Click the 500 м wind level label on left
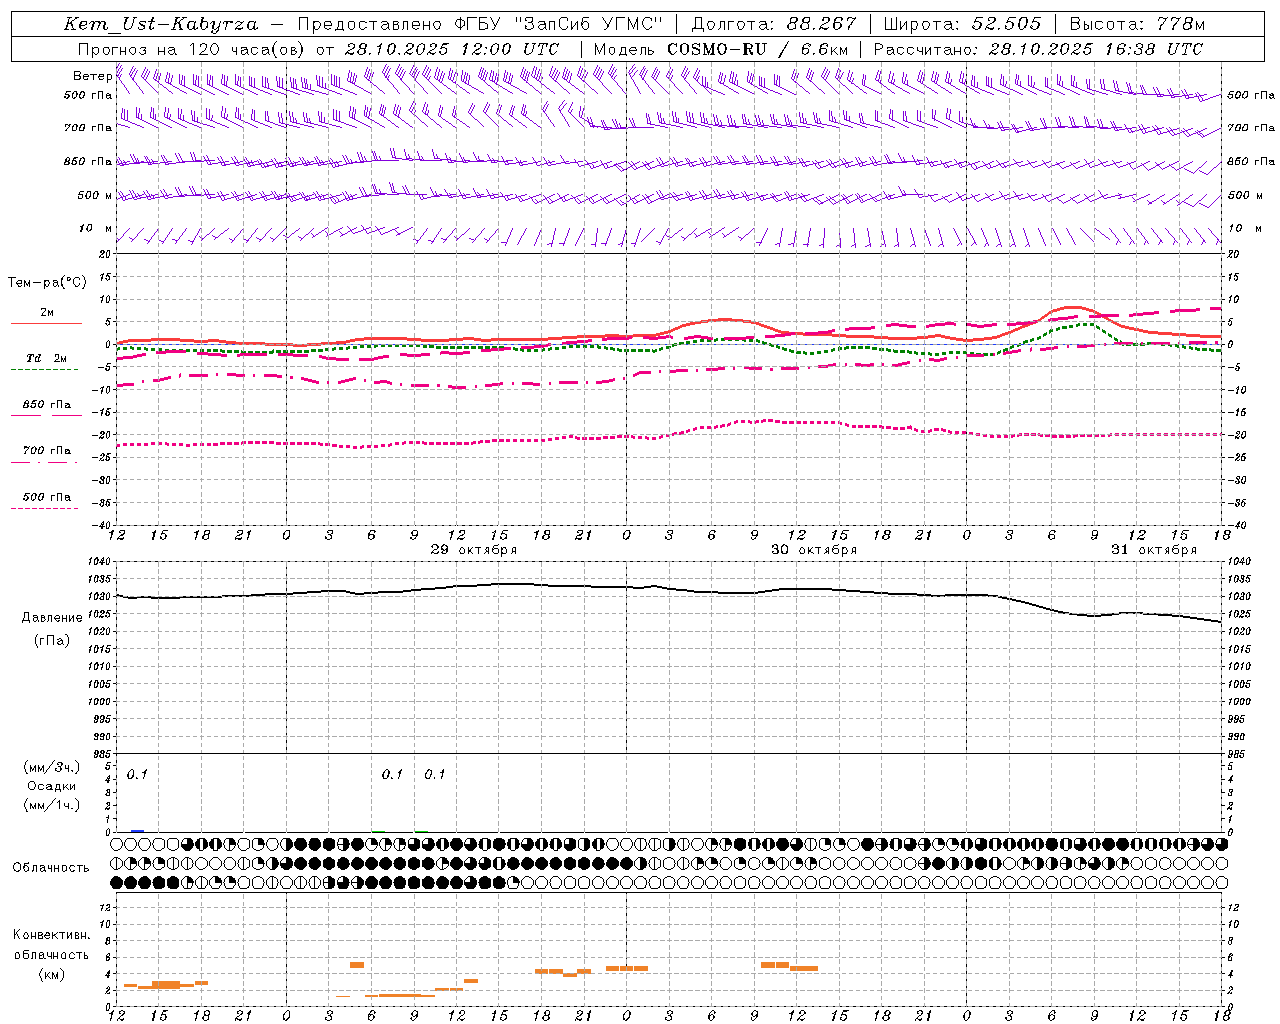1280x1024 pixels. [95, 195]
